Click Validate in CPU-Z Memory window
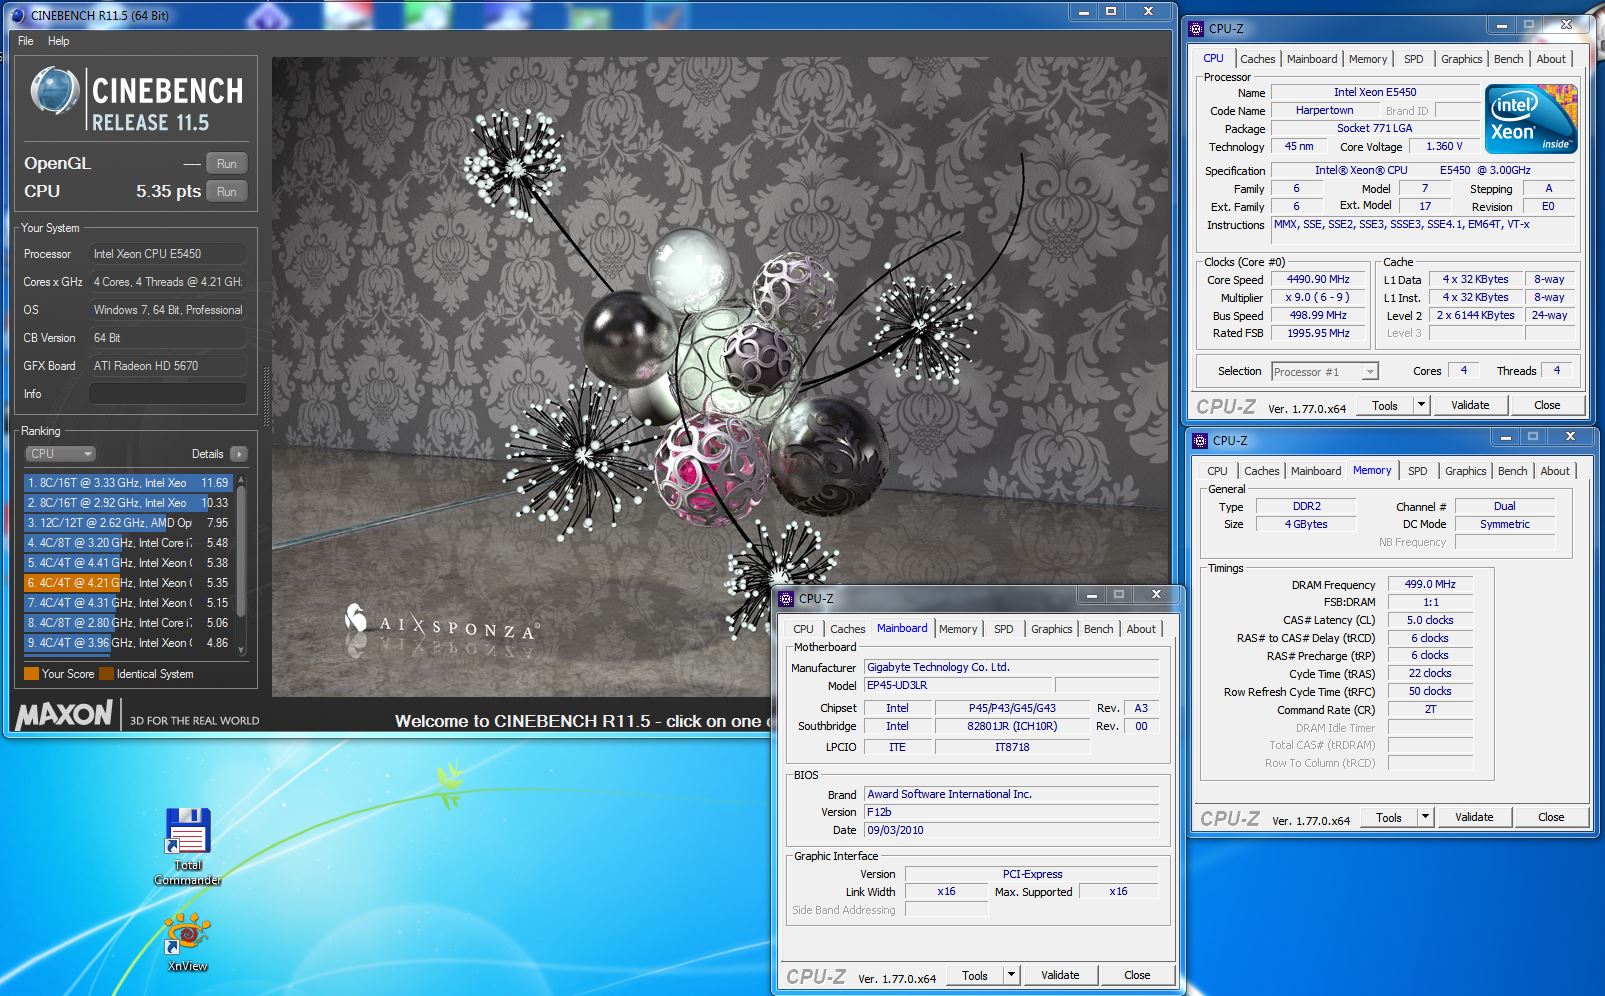 pos(1474,817)
